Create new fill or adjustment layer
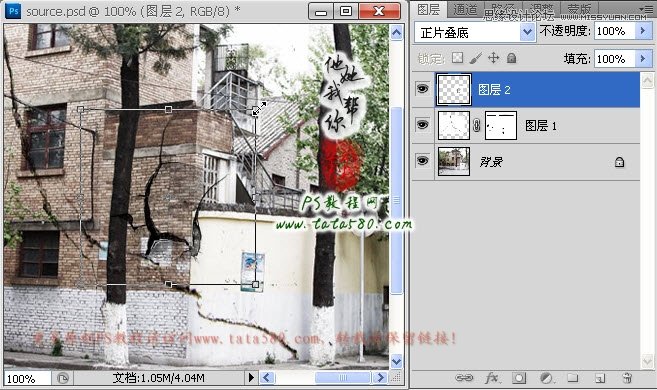 pyautogui.click(x=546, y=378)
